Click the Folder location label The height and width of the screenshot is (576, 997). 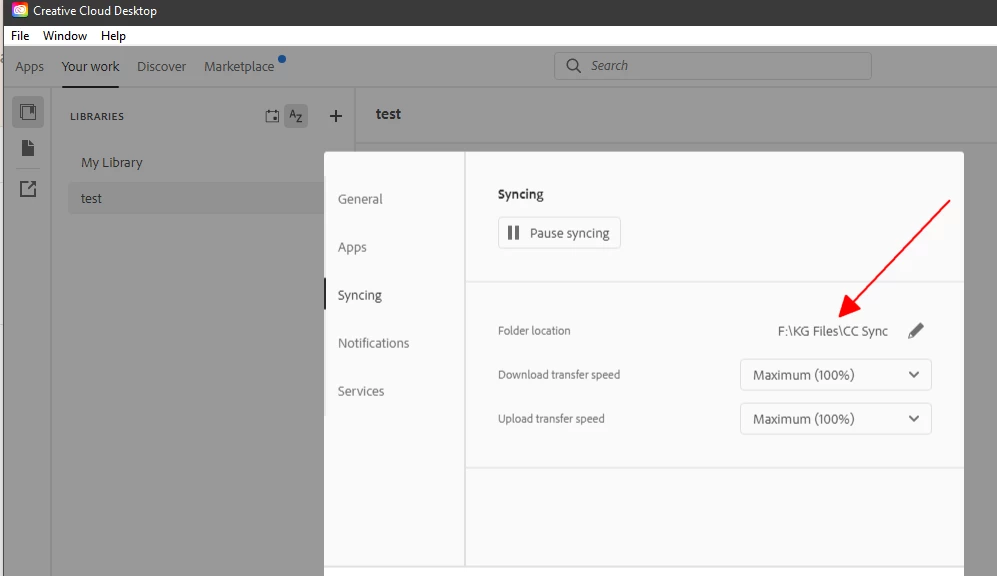point(534,331)
